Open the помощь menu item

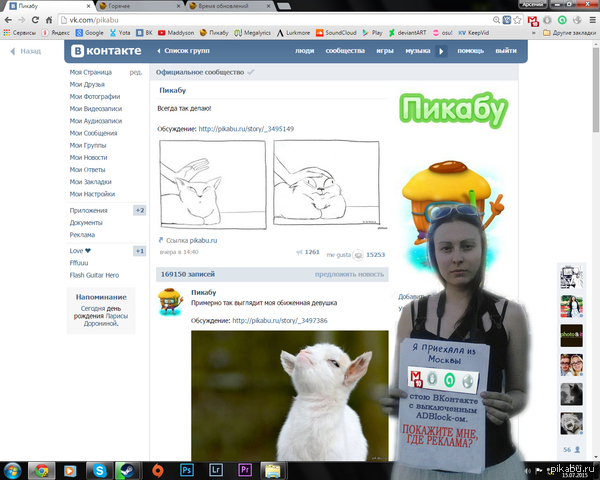point(471,51)
